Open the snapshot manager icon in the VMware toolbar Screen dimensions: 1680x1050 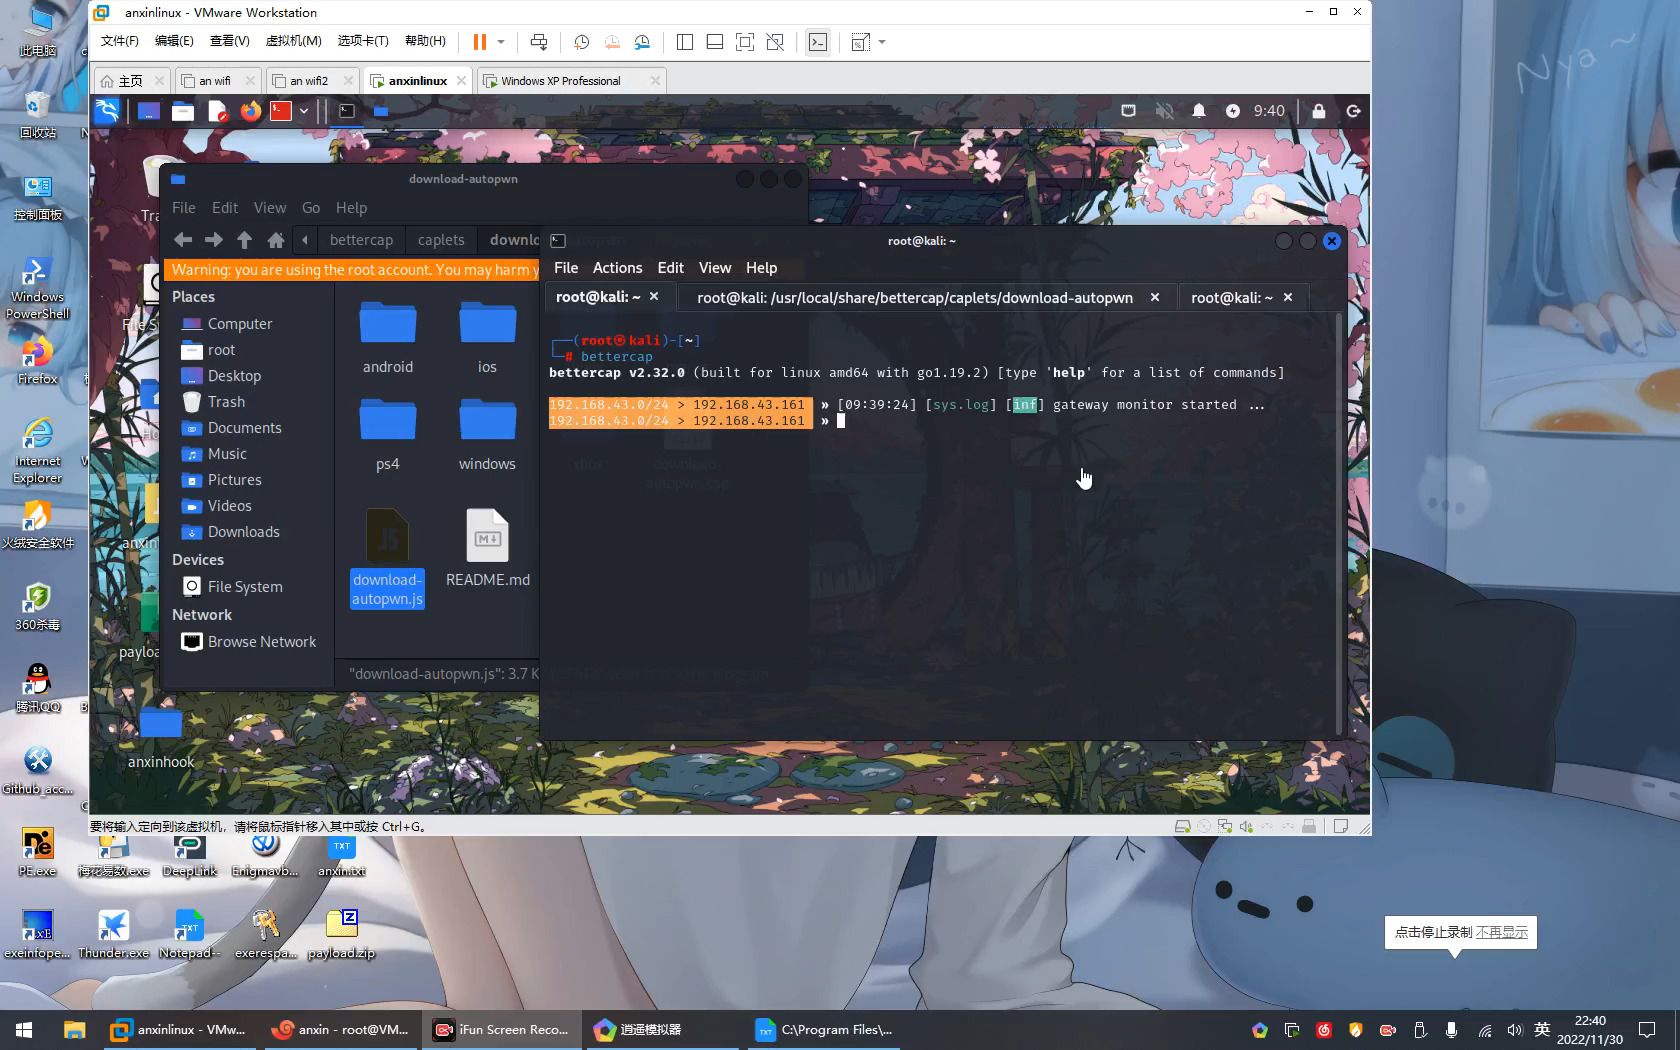coord(642,42)
